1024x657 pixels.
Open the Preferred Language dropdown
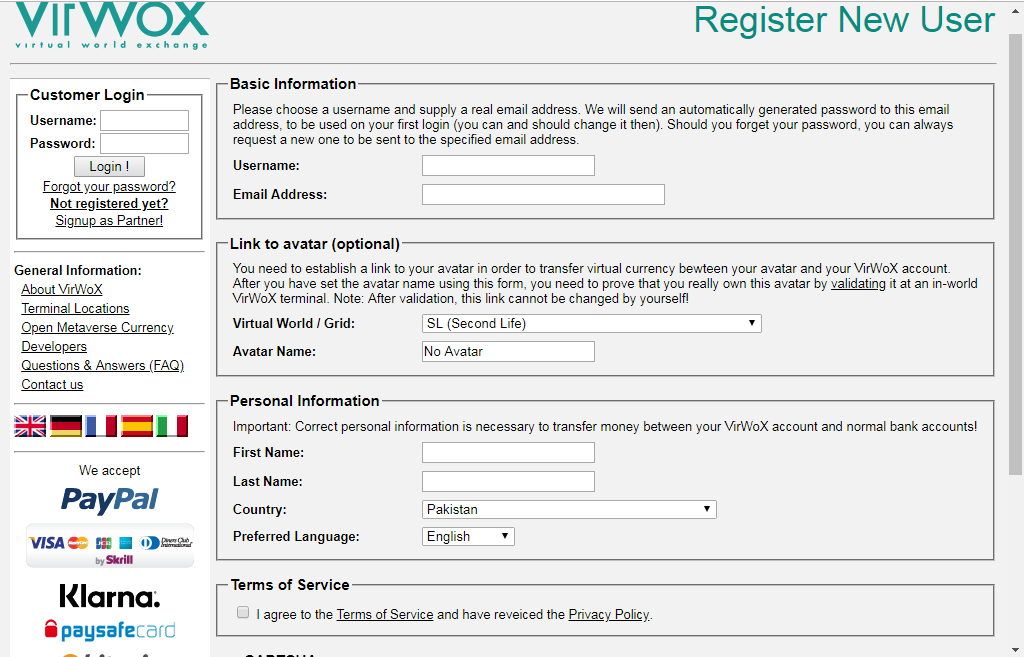tap(468, 536)
